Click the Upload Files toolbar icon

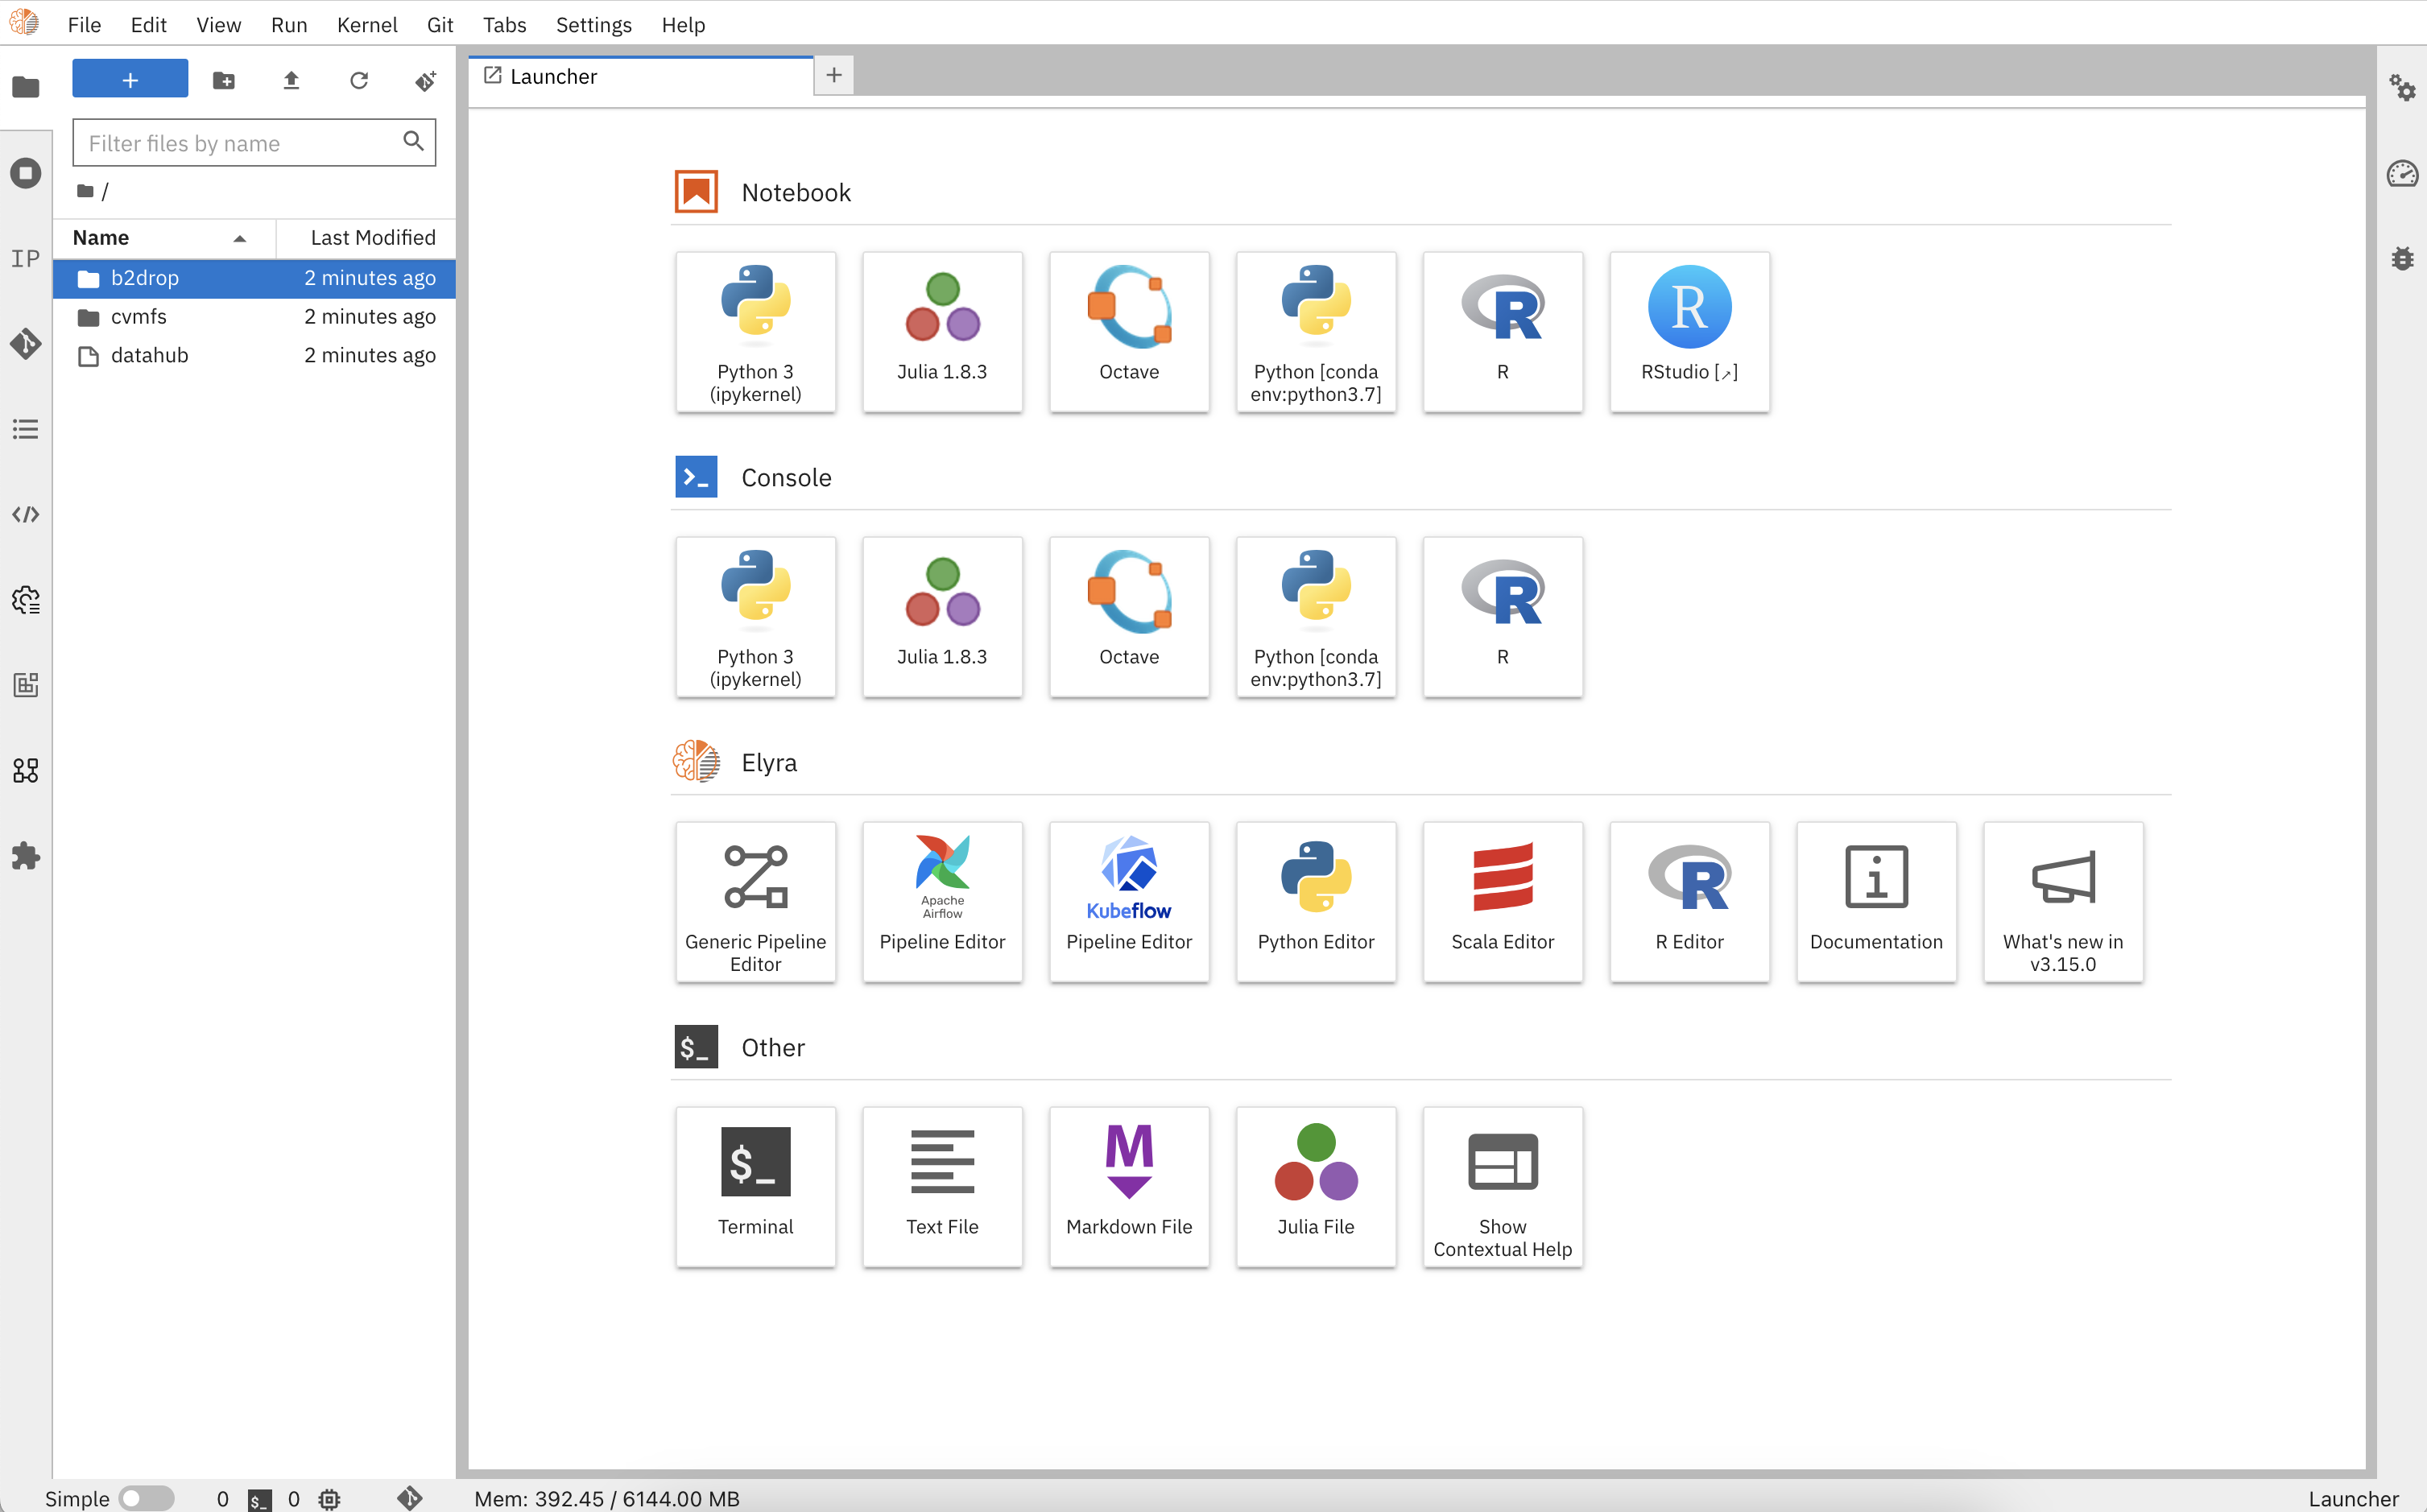(x=291, y=80)
